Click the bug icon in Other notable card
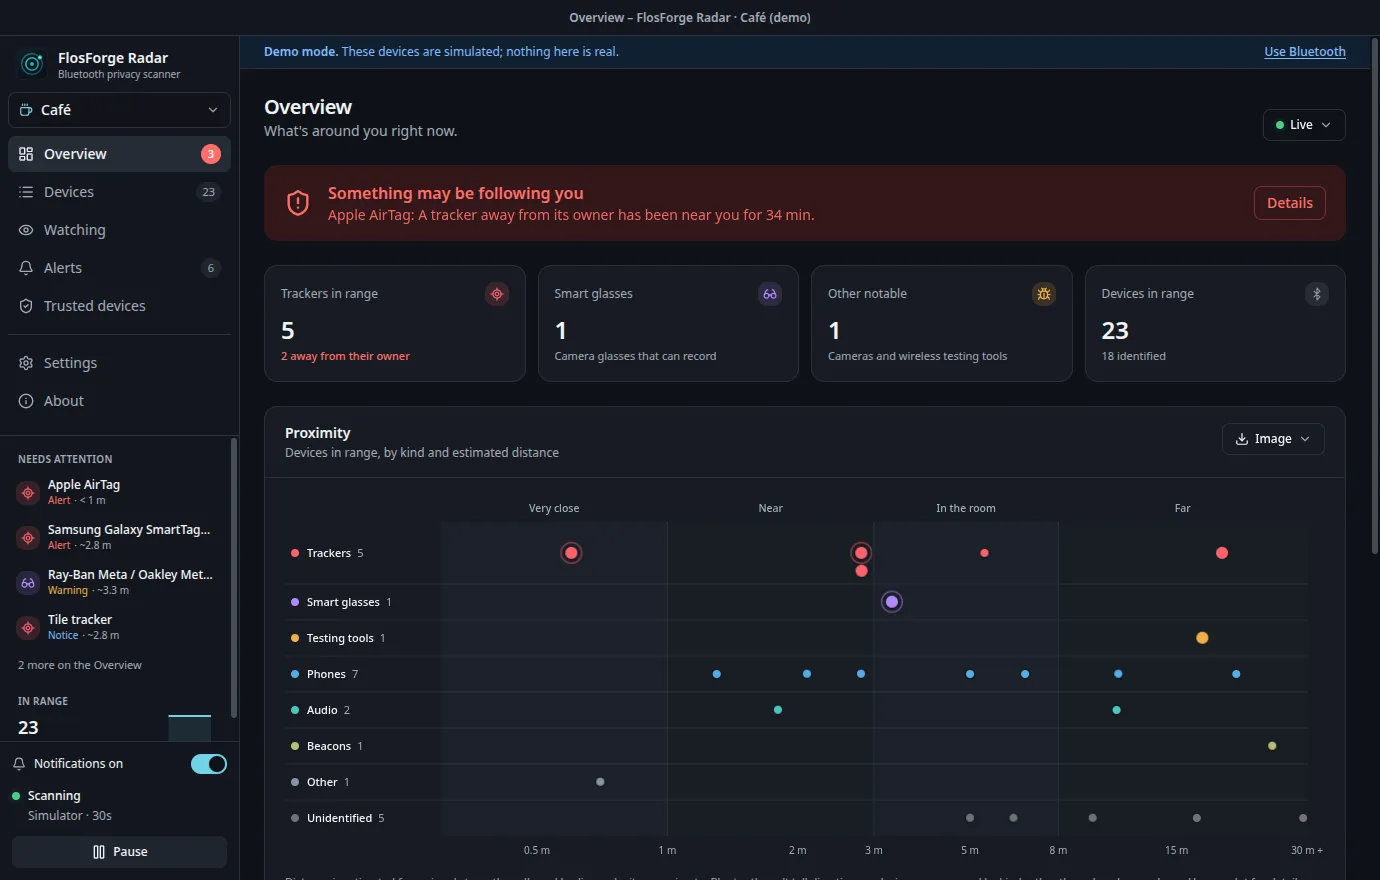Image resolution: width=1380 pixels, height=880 pixels. (x=1044, y=294)
